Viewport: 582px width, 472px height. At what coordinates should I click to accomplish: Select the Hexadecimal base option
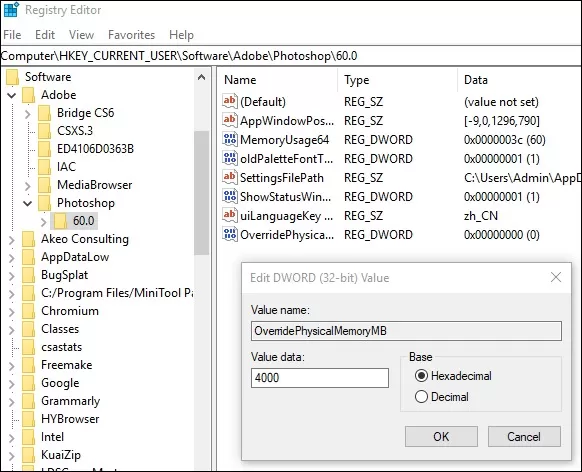pos(421,376)
